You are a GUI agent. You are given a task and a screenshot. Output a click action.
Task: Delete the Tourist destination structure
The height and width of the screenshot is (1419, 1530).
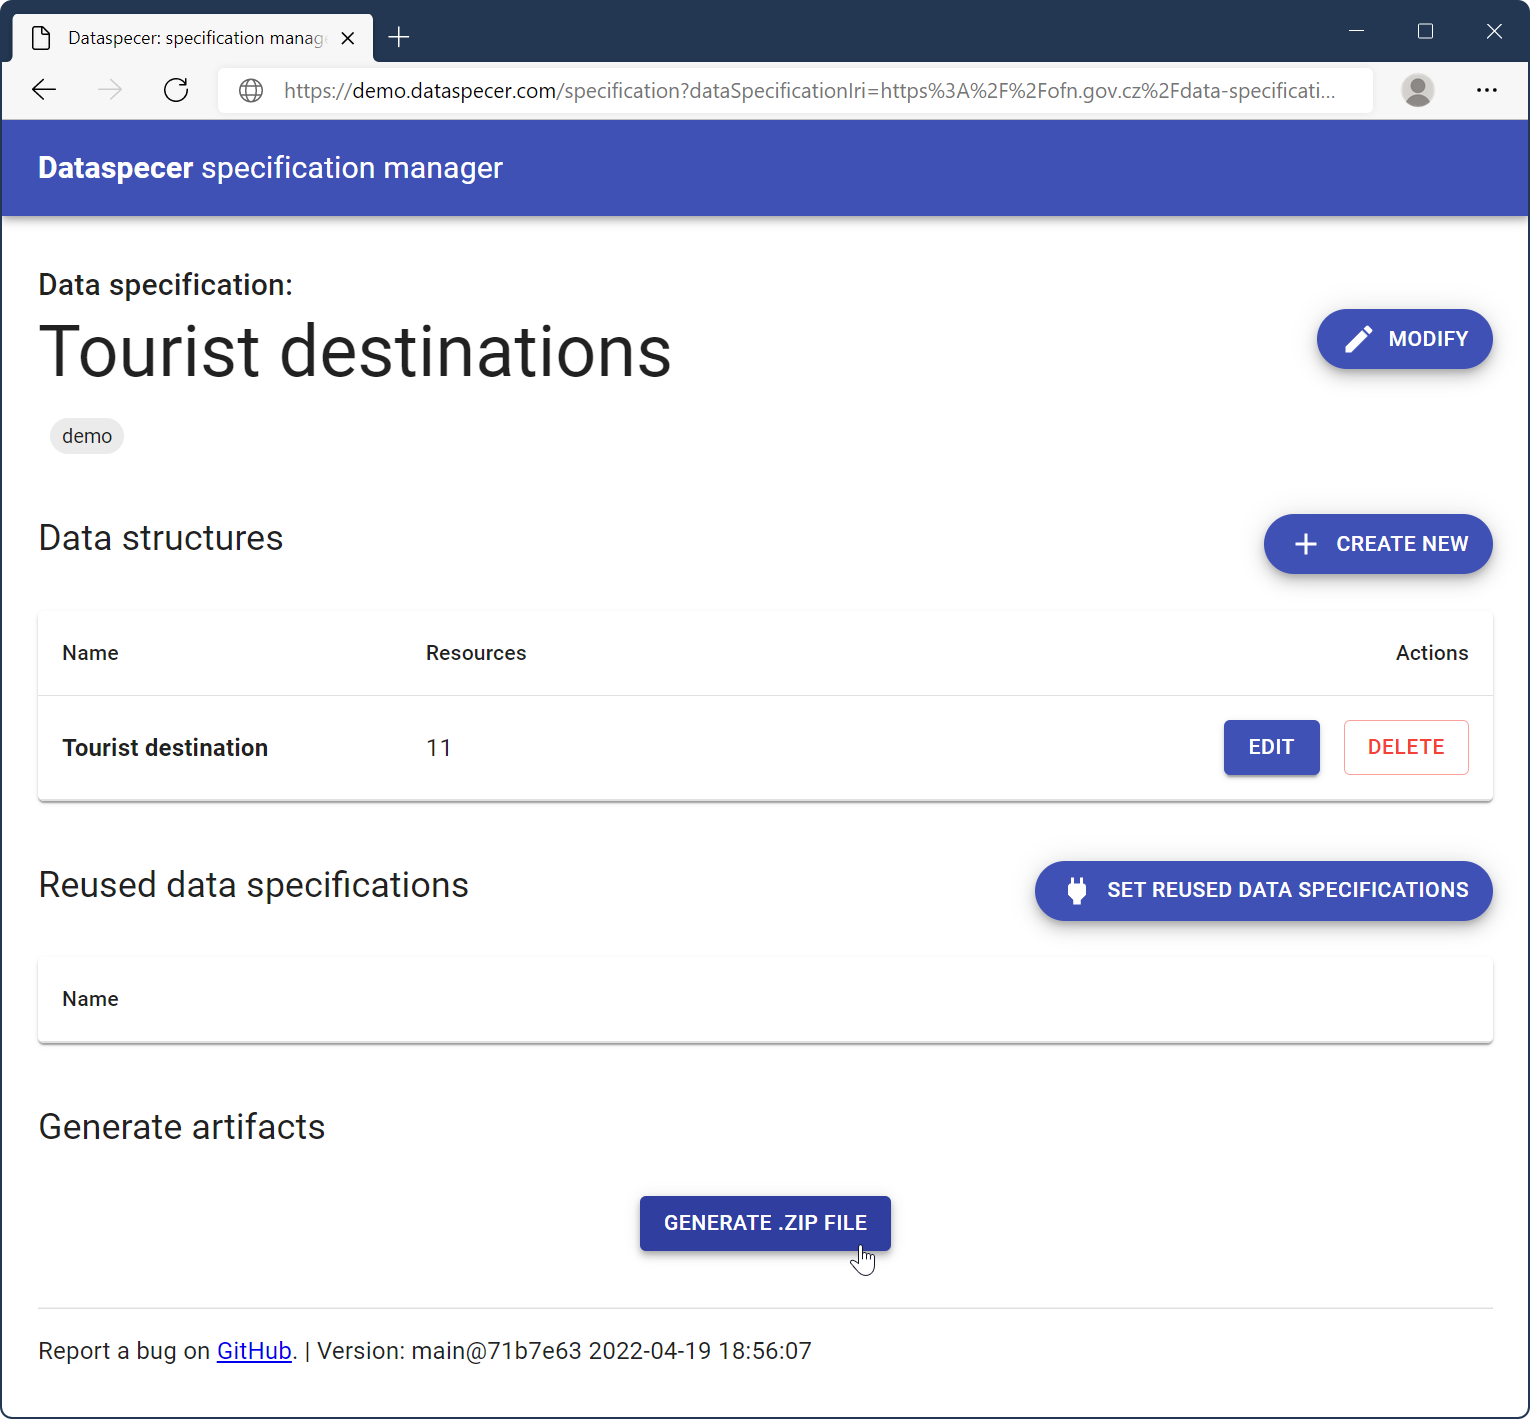[1405, 747]
